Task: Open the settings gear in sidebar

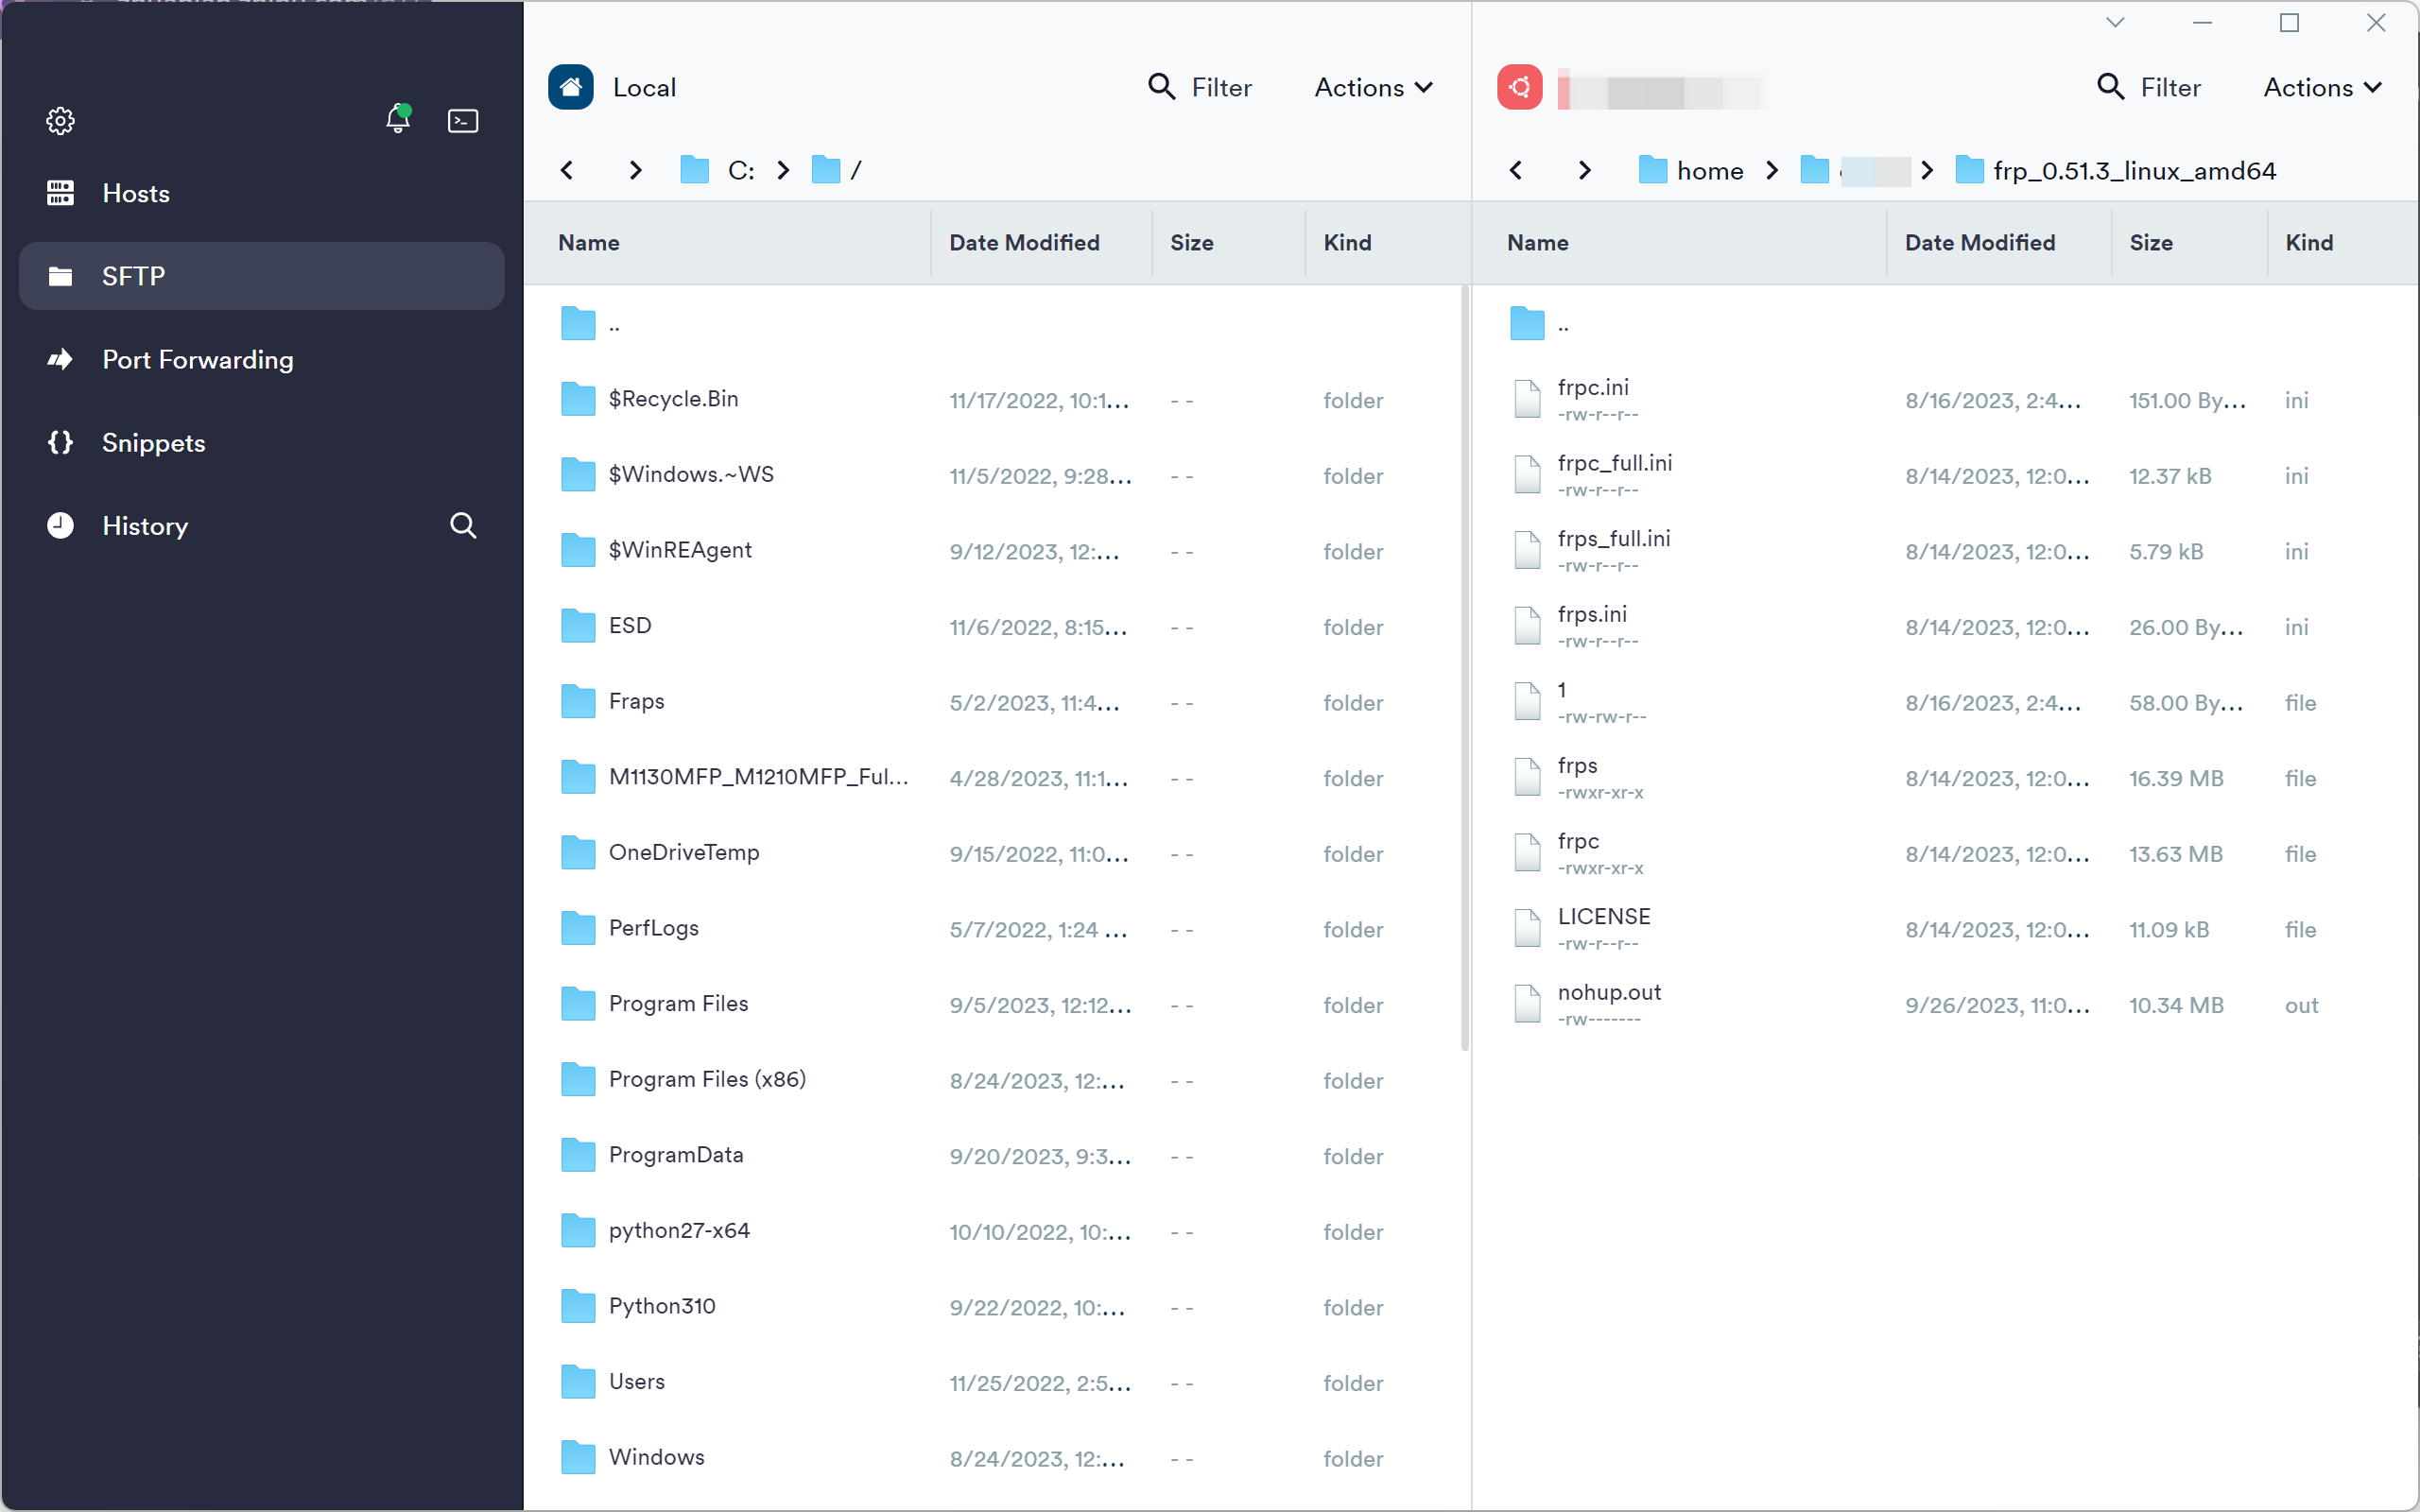Action: (60, 121)
